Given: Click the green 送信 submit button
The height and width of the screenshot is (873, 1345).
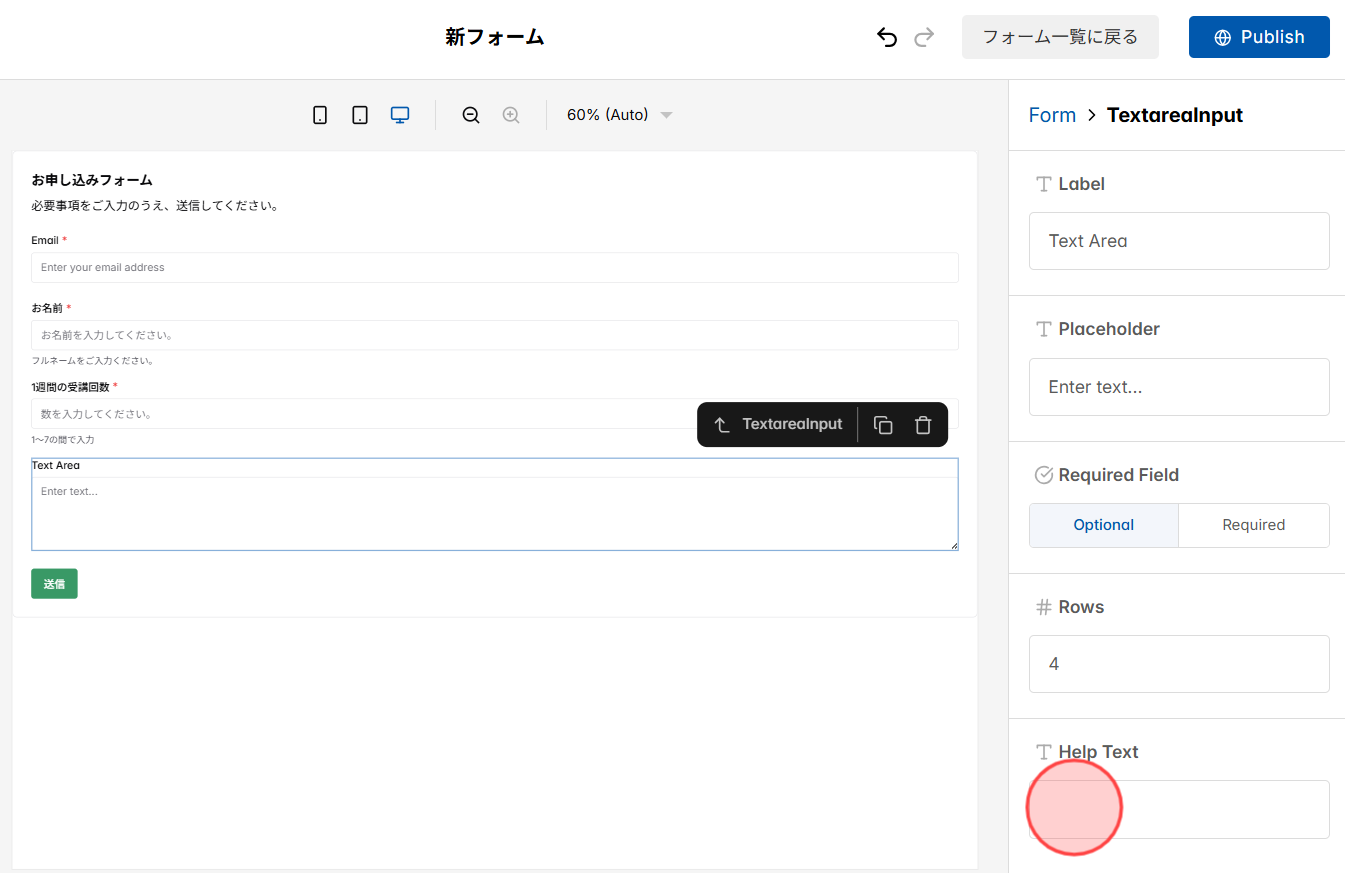Looking at the screenshot, I should tap(54, 583).
